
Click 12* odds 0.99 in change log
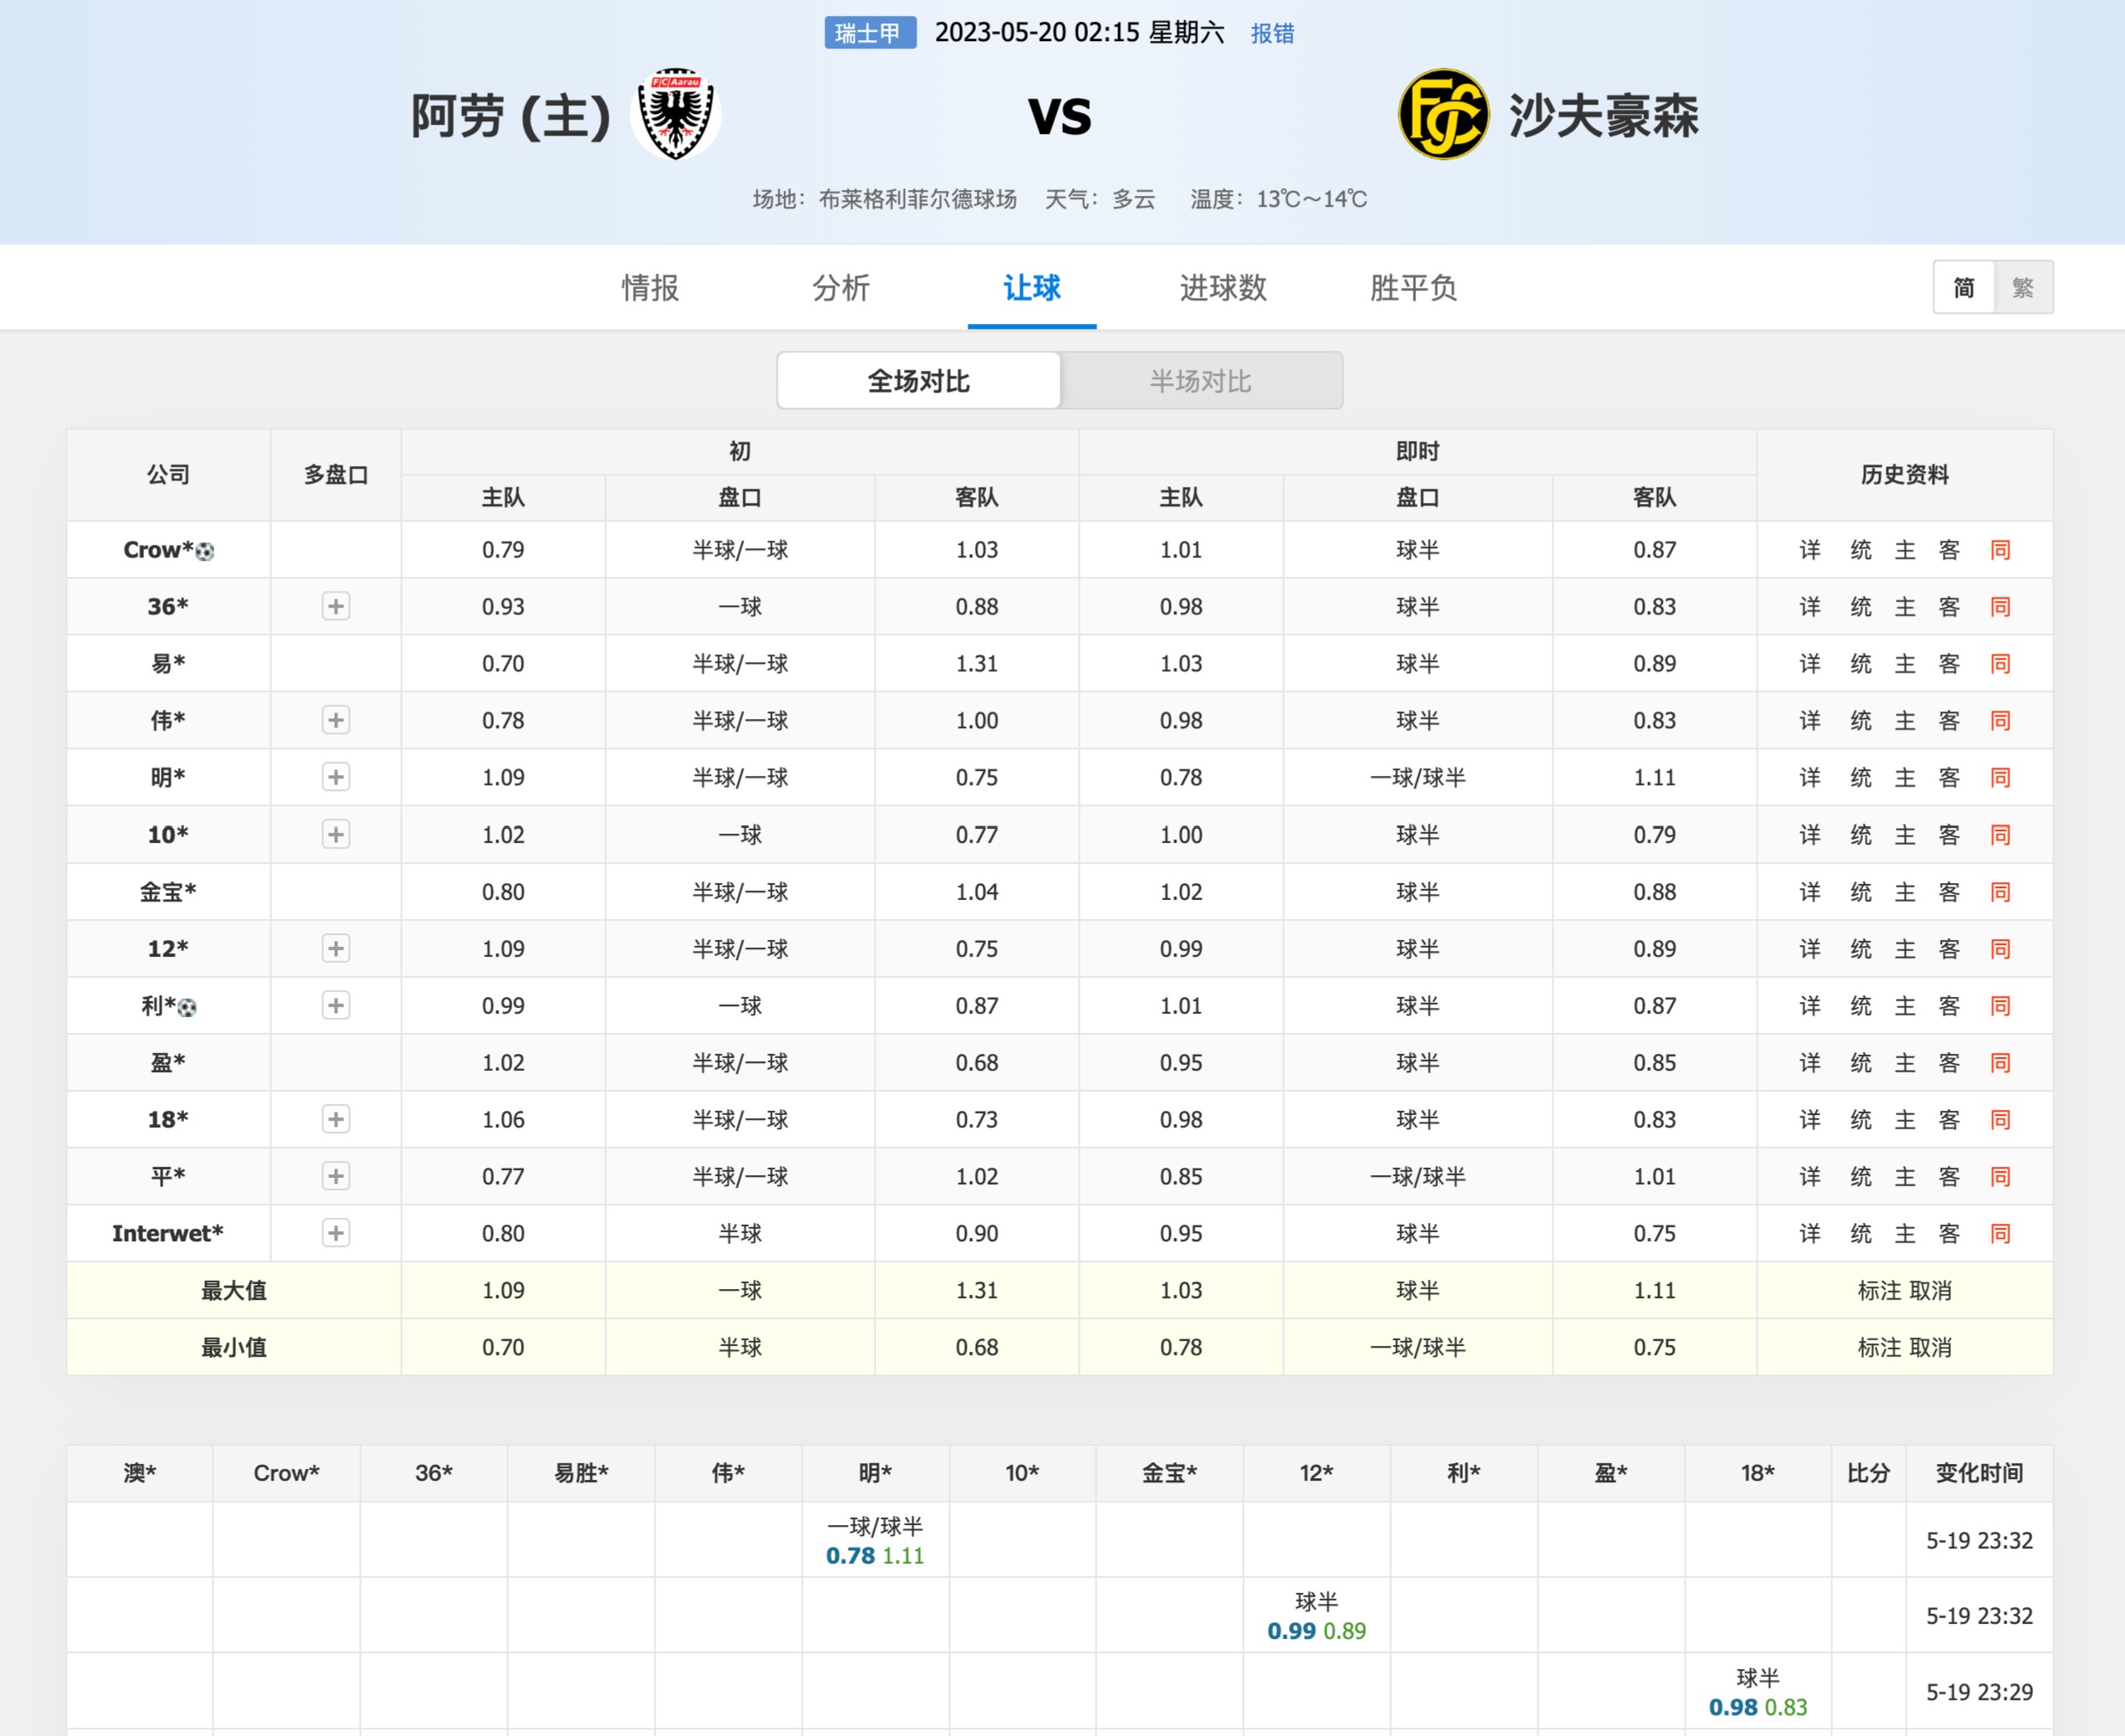(1292, 1630)
